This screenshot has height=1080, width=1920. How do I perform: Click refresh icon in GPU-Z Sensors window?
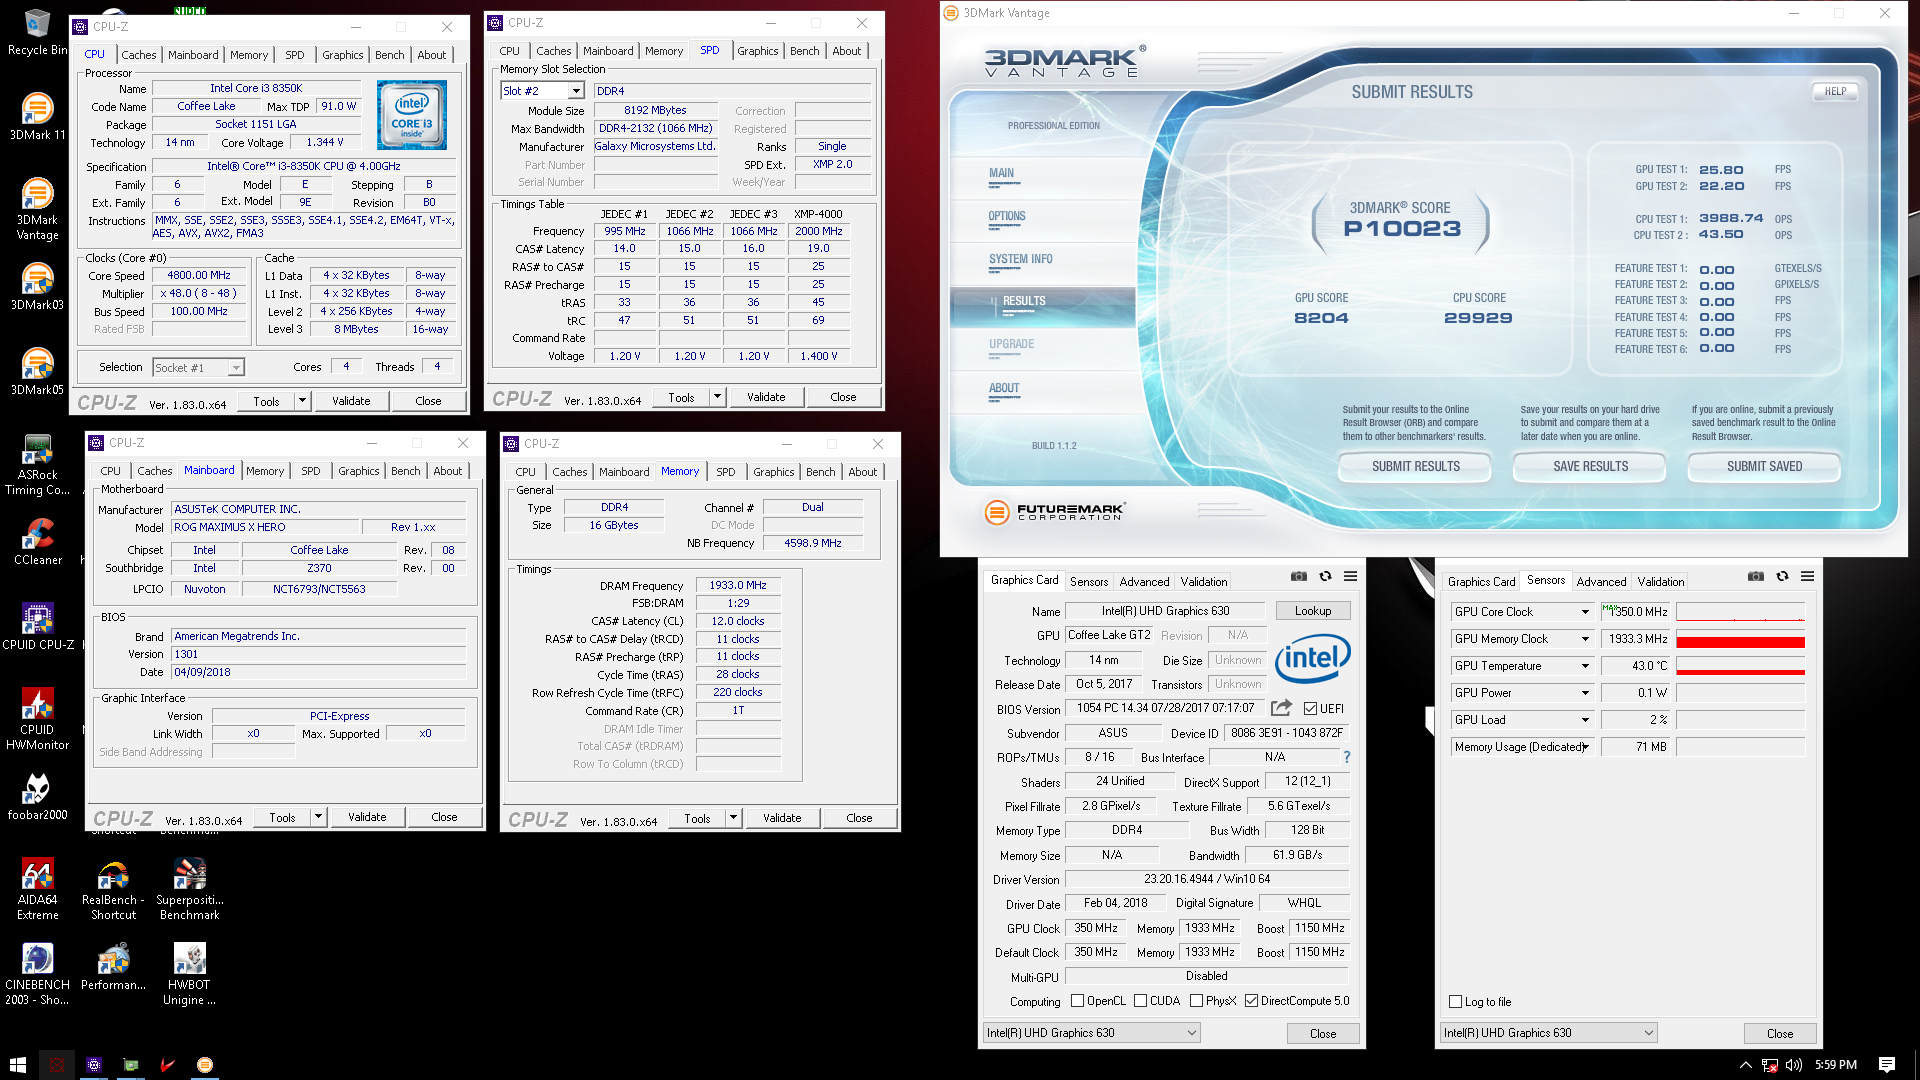tap(1782, 576)
